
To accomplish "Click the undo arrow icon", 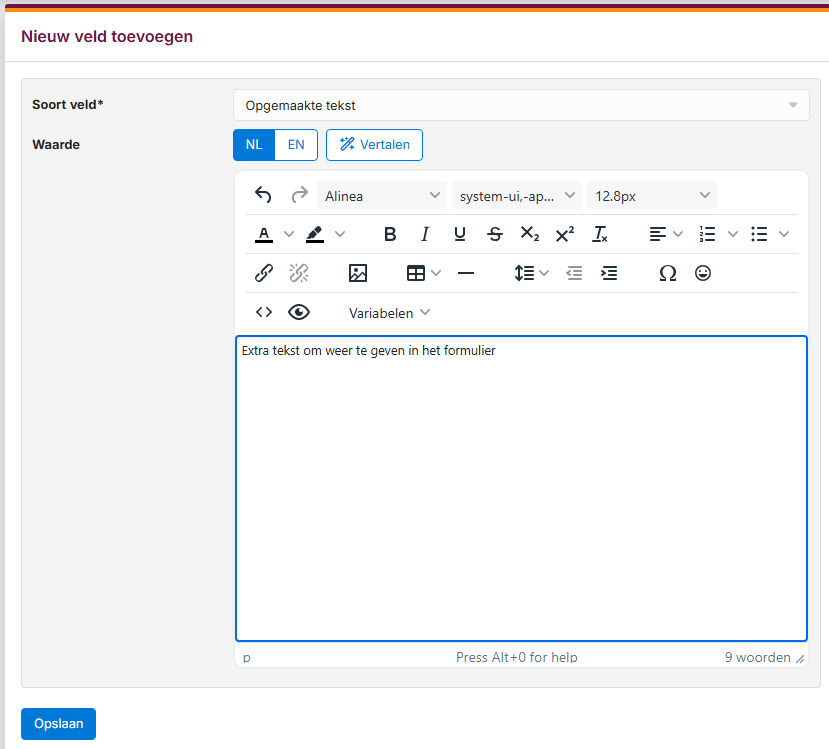I will (x=264, y=196).
